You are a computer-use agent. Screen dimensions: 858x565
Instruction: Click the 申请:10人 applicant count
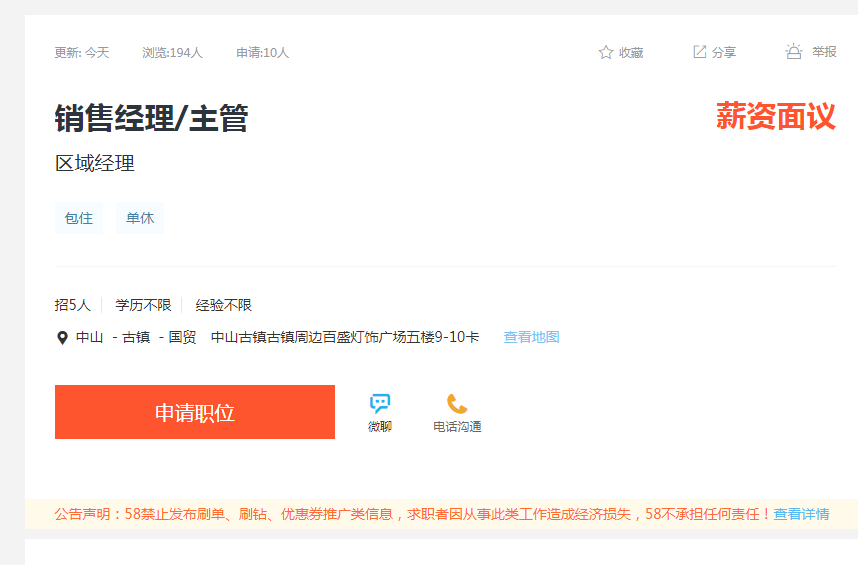coord(262,53)
